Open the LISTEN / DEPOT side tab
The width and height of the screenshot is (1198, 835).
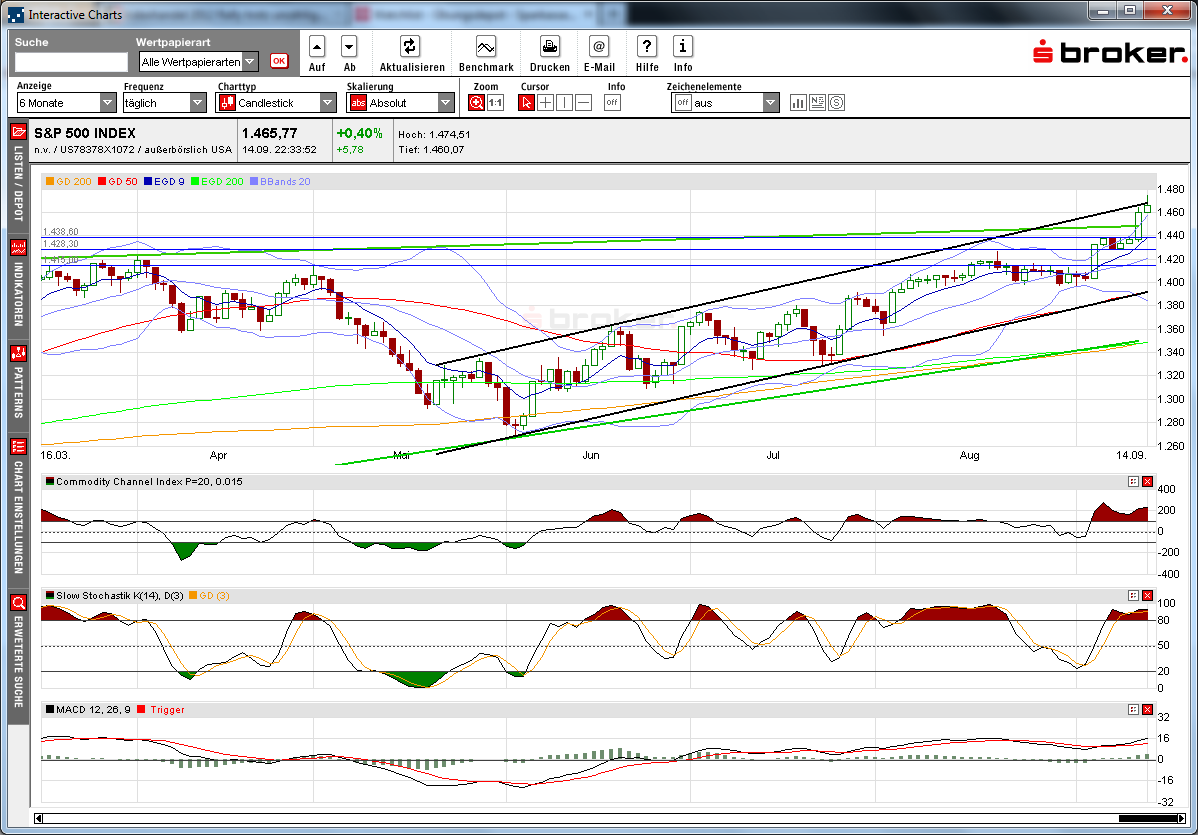pos(18,184)
